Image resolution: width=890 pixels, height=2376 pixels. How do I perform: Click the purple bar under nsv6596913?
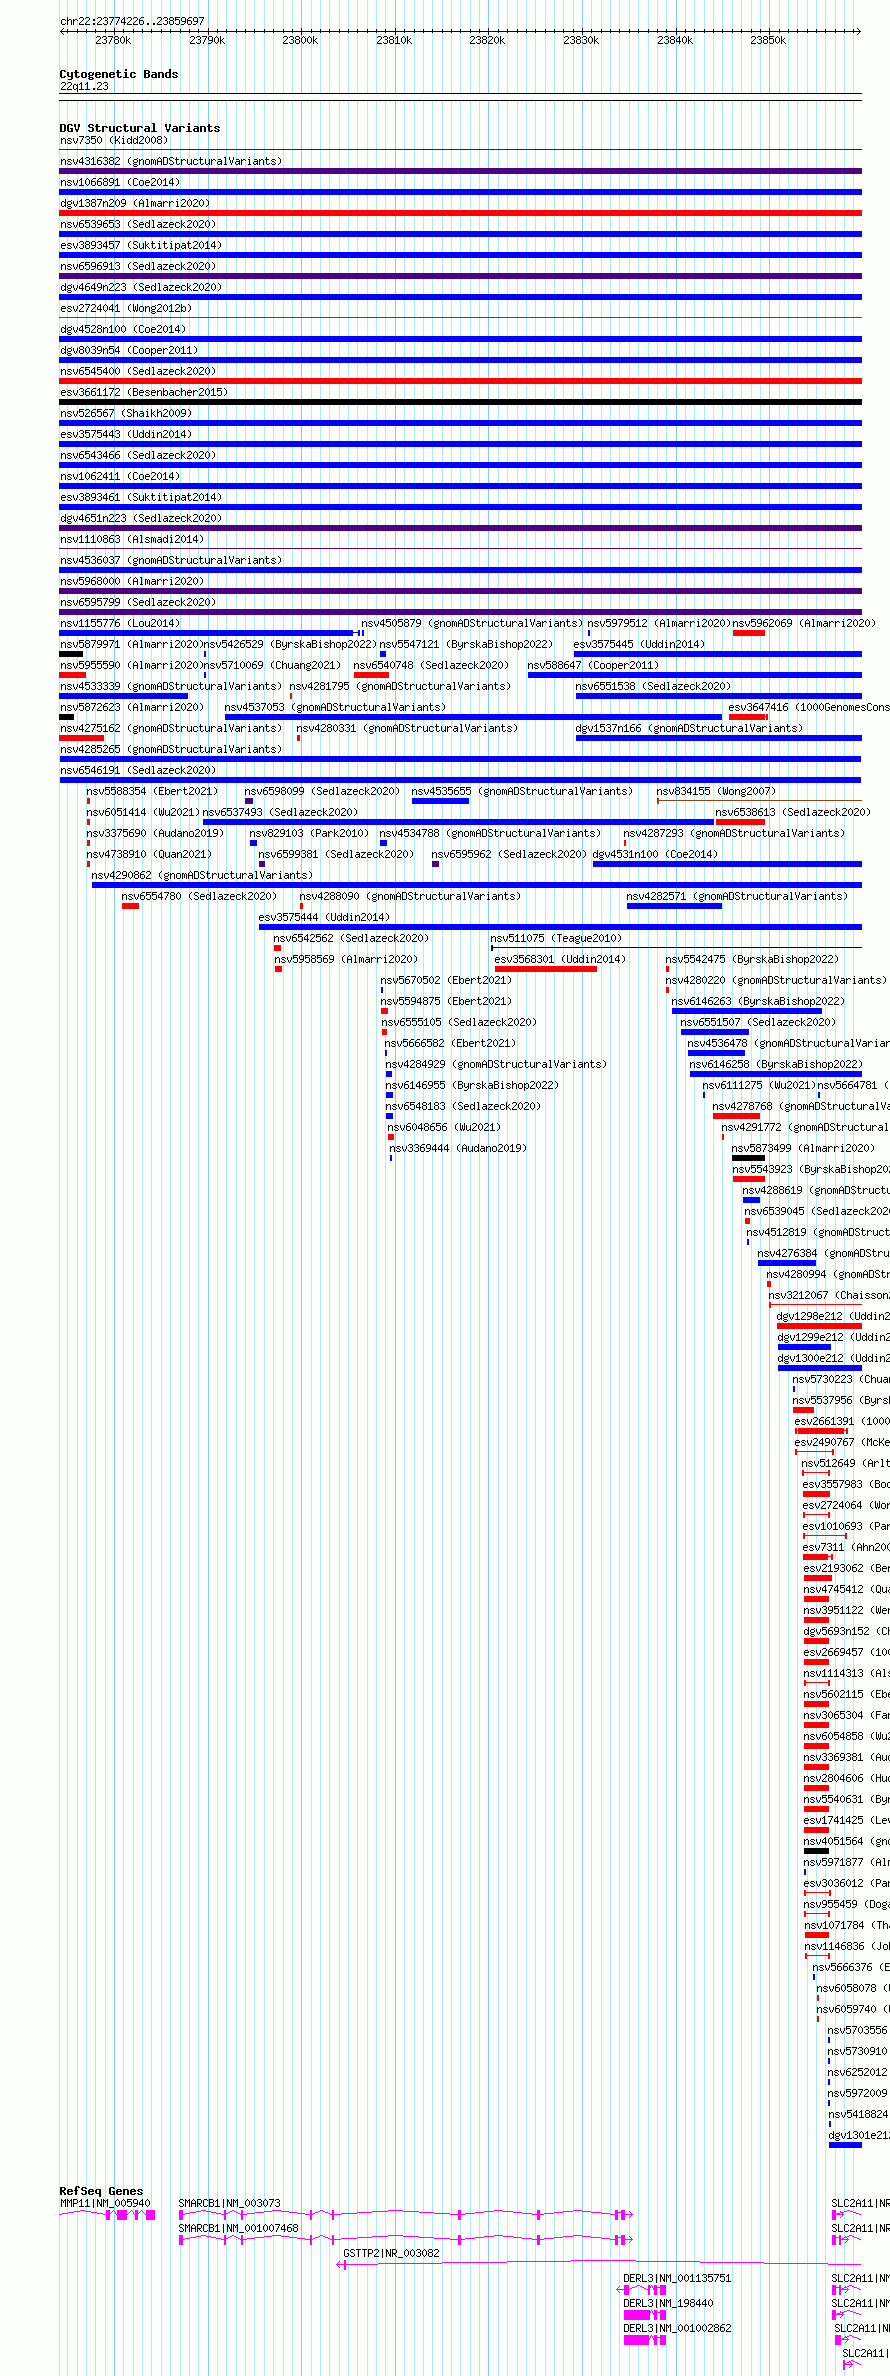(x=460, y=276)
